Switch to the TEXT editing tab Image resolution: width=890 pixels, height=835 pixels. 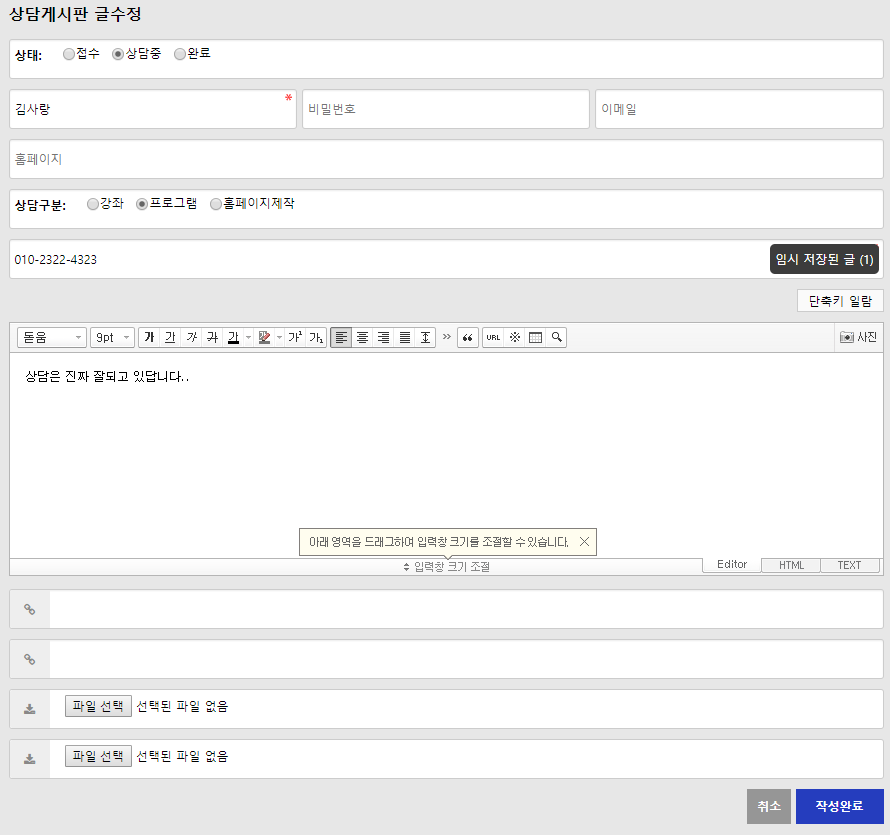(849, 565)
